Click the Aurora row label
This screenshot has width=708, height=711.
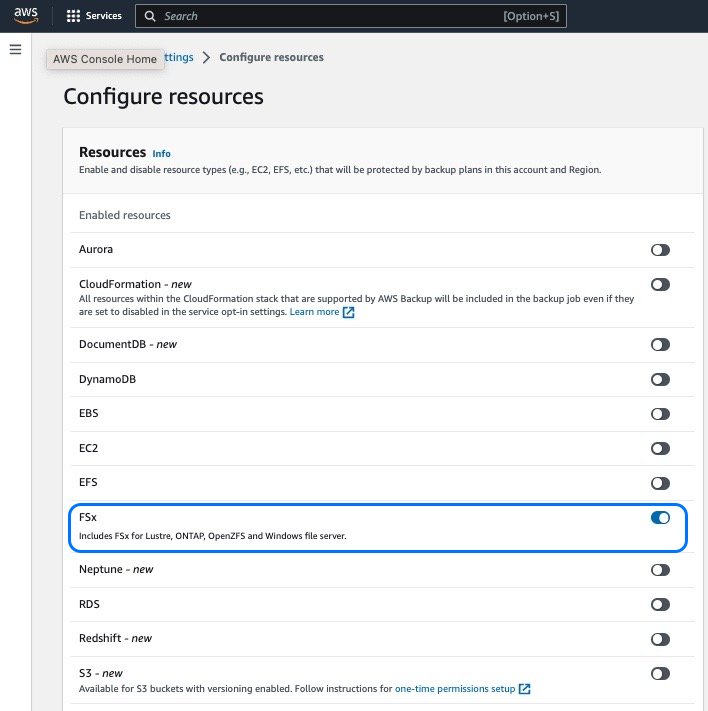96,249
